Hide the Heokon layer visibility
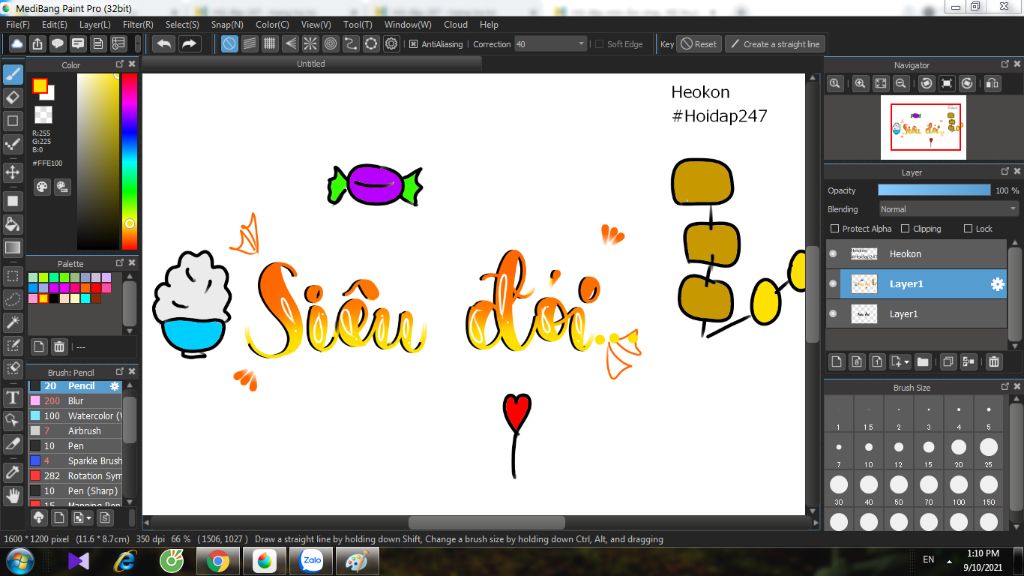This screenshot has width=1024, height=576. tap(832, 254)
